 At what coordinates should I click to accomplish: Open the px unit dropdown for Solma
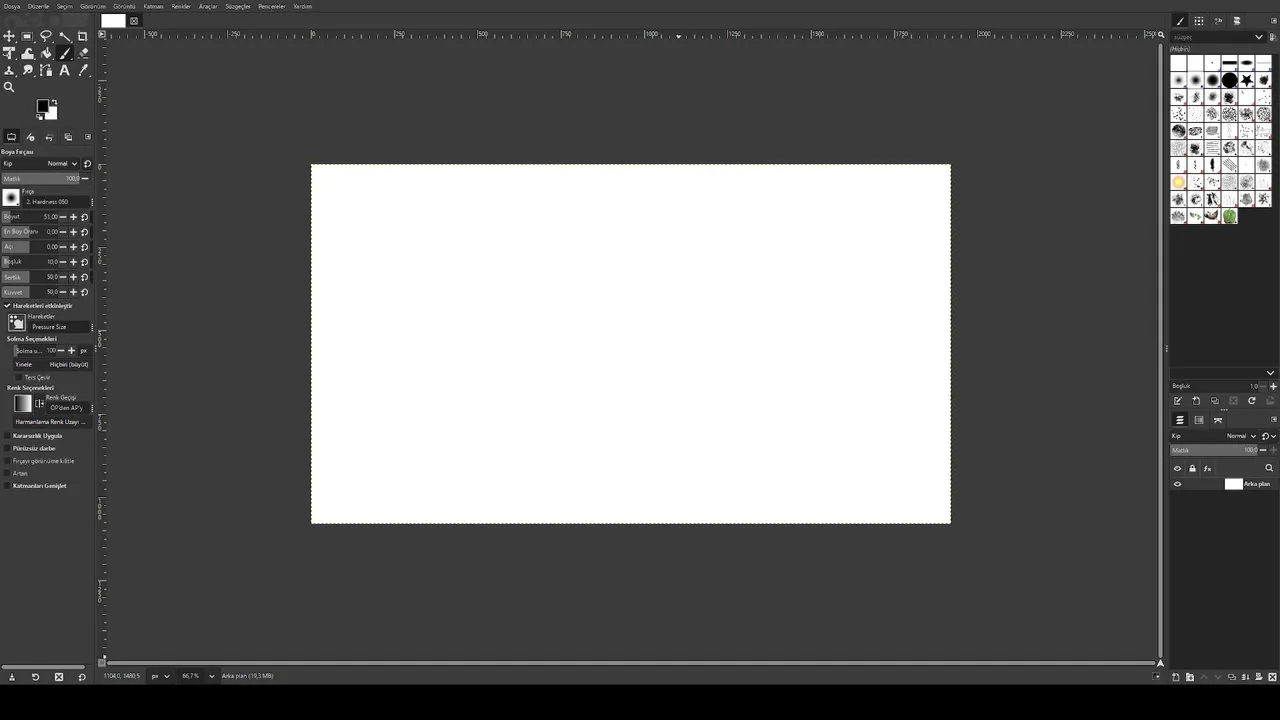click(x=84, y=351)
